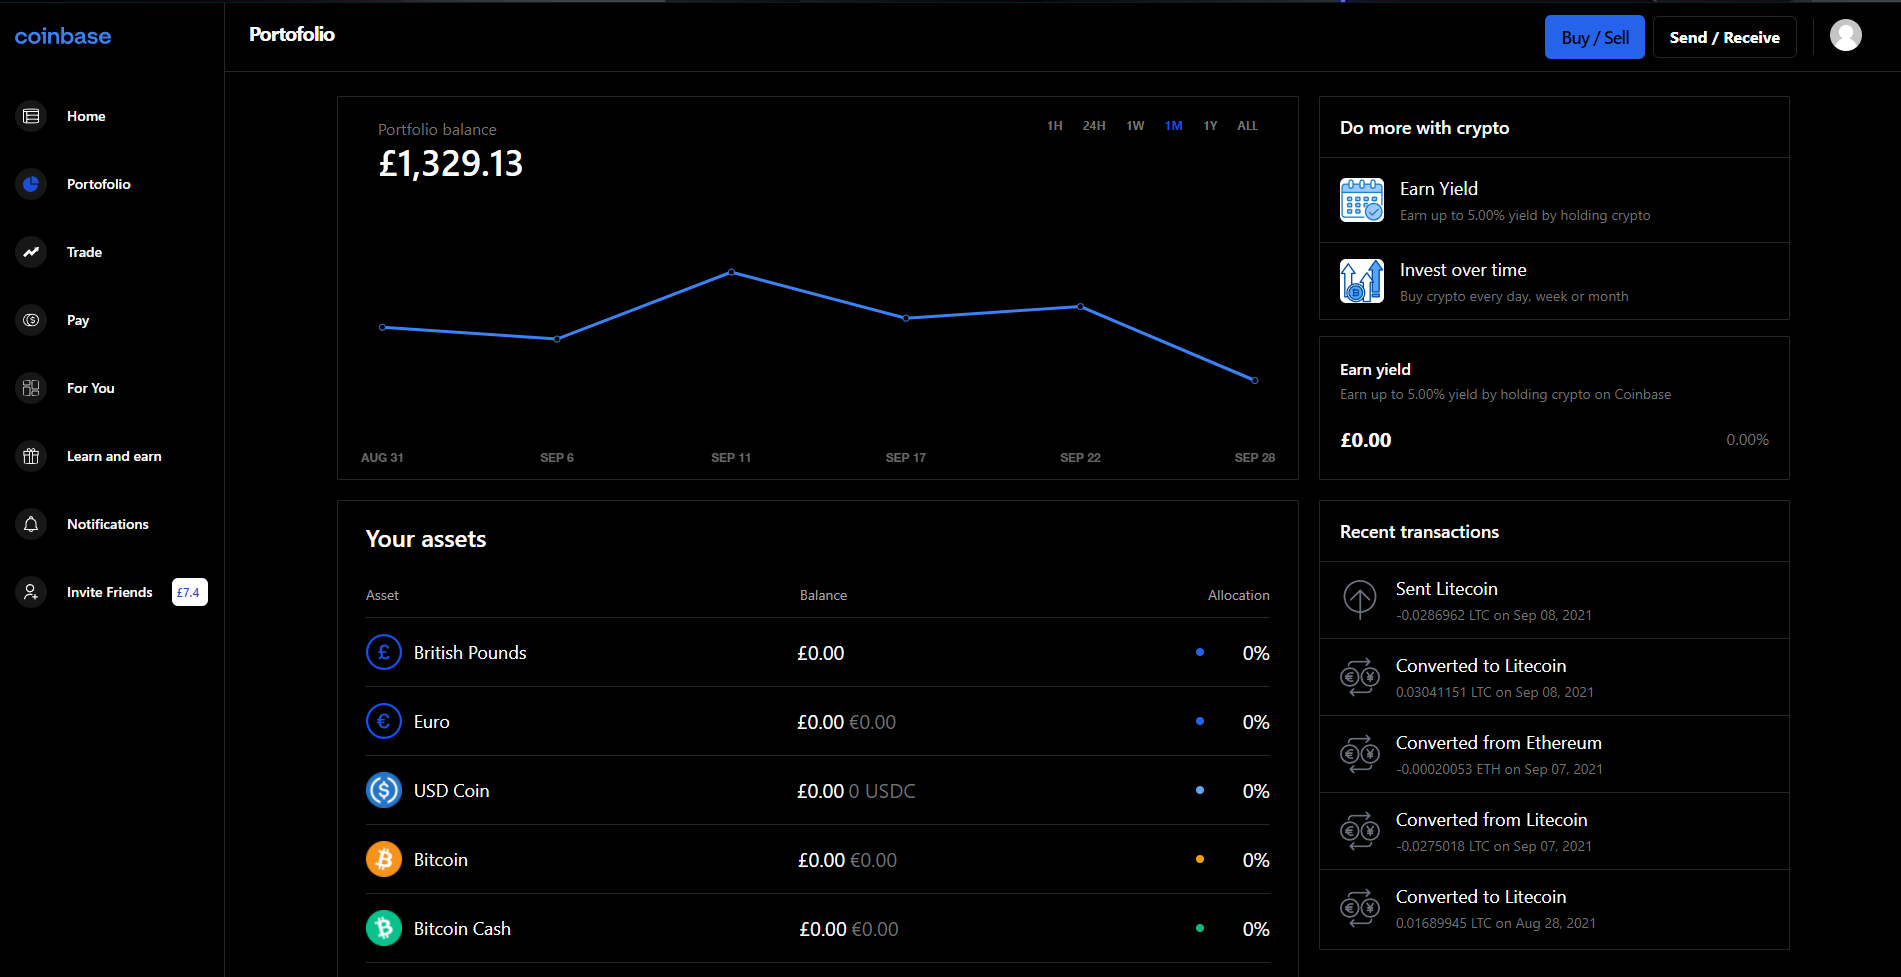Click the Sent Litecoin arrow icon
The width and height of the screenshot is (1901, 977).
pos(1360,600)
